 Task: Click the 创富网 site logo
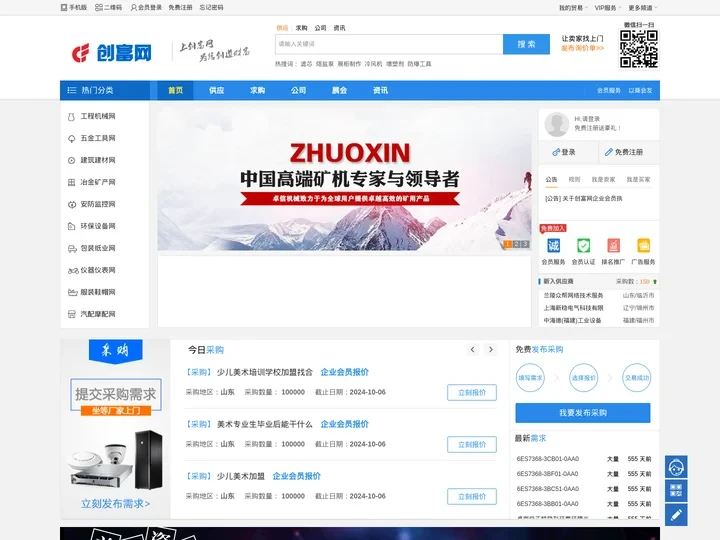[112, 53]
